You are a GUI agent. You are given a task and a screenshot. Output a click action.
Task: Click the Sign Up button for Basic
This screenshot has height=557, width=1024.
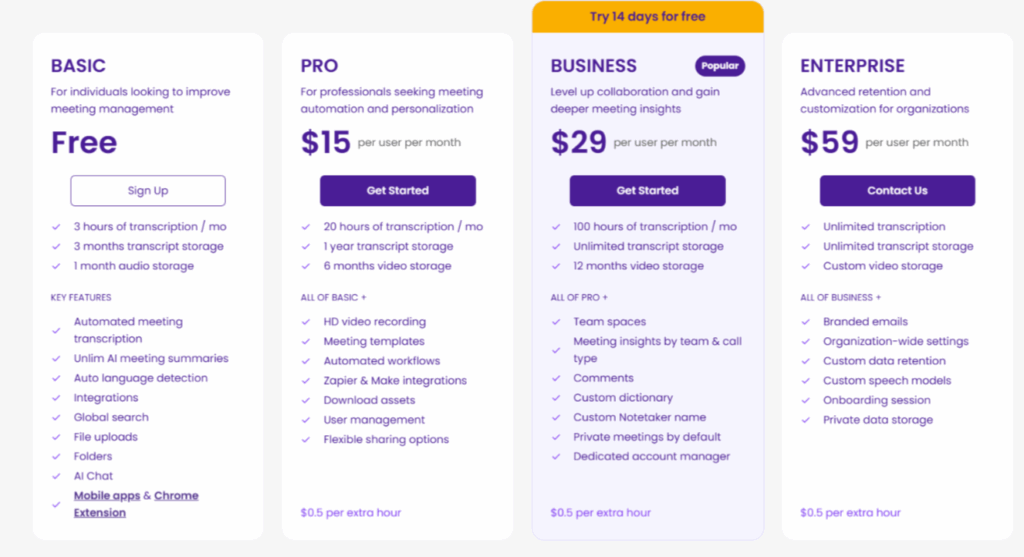[148, 191]
